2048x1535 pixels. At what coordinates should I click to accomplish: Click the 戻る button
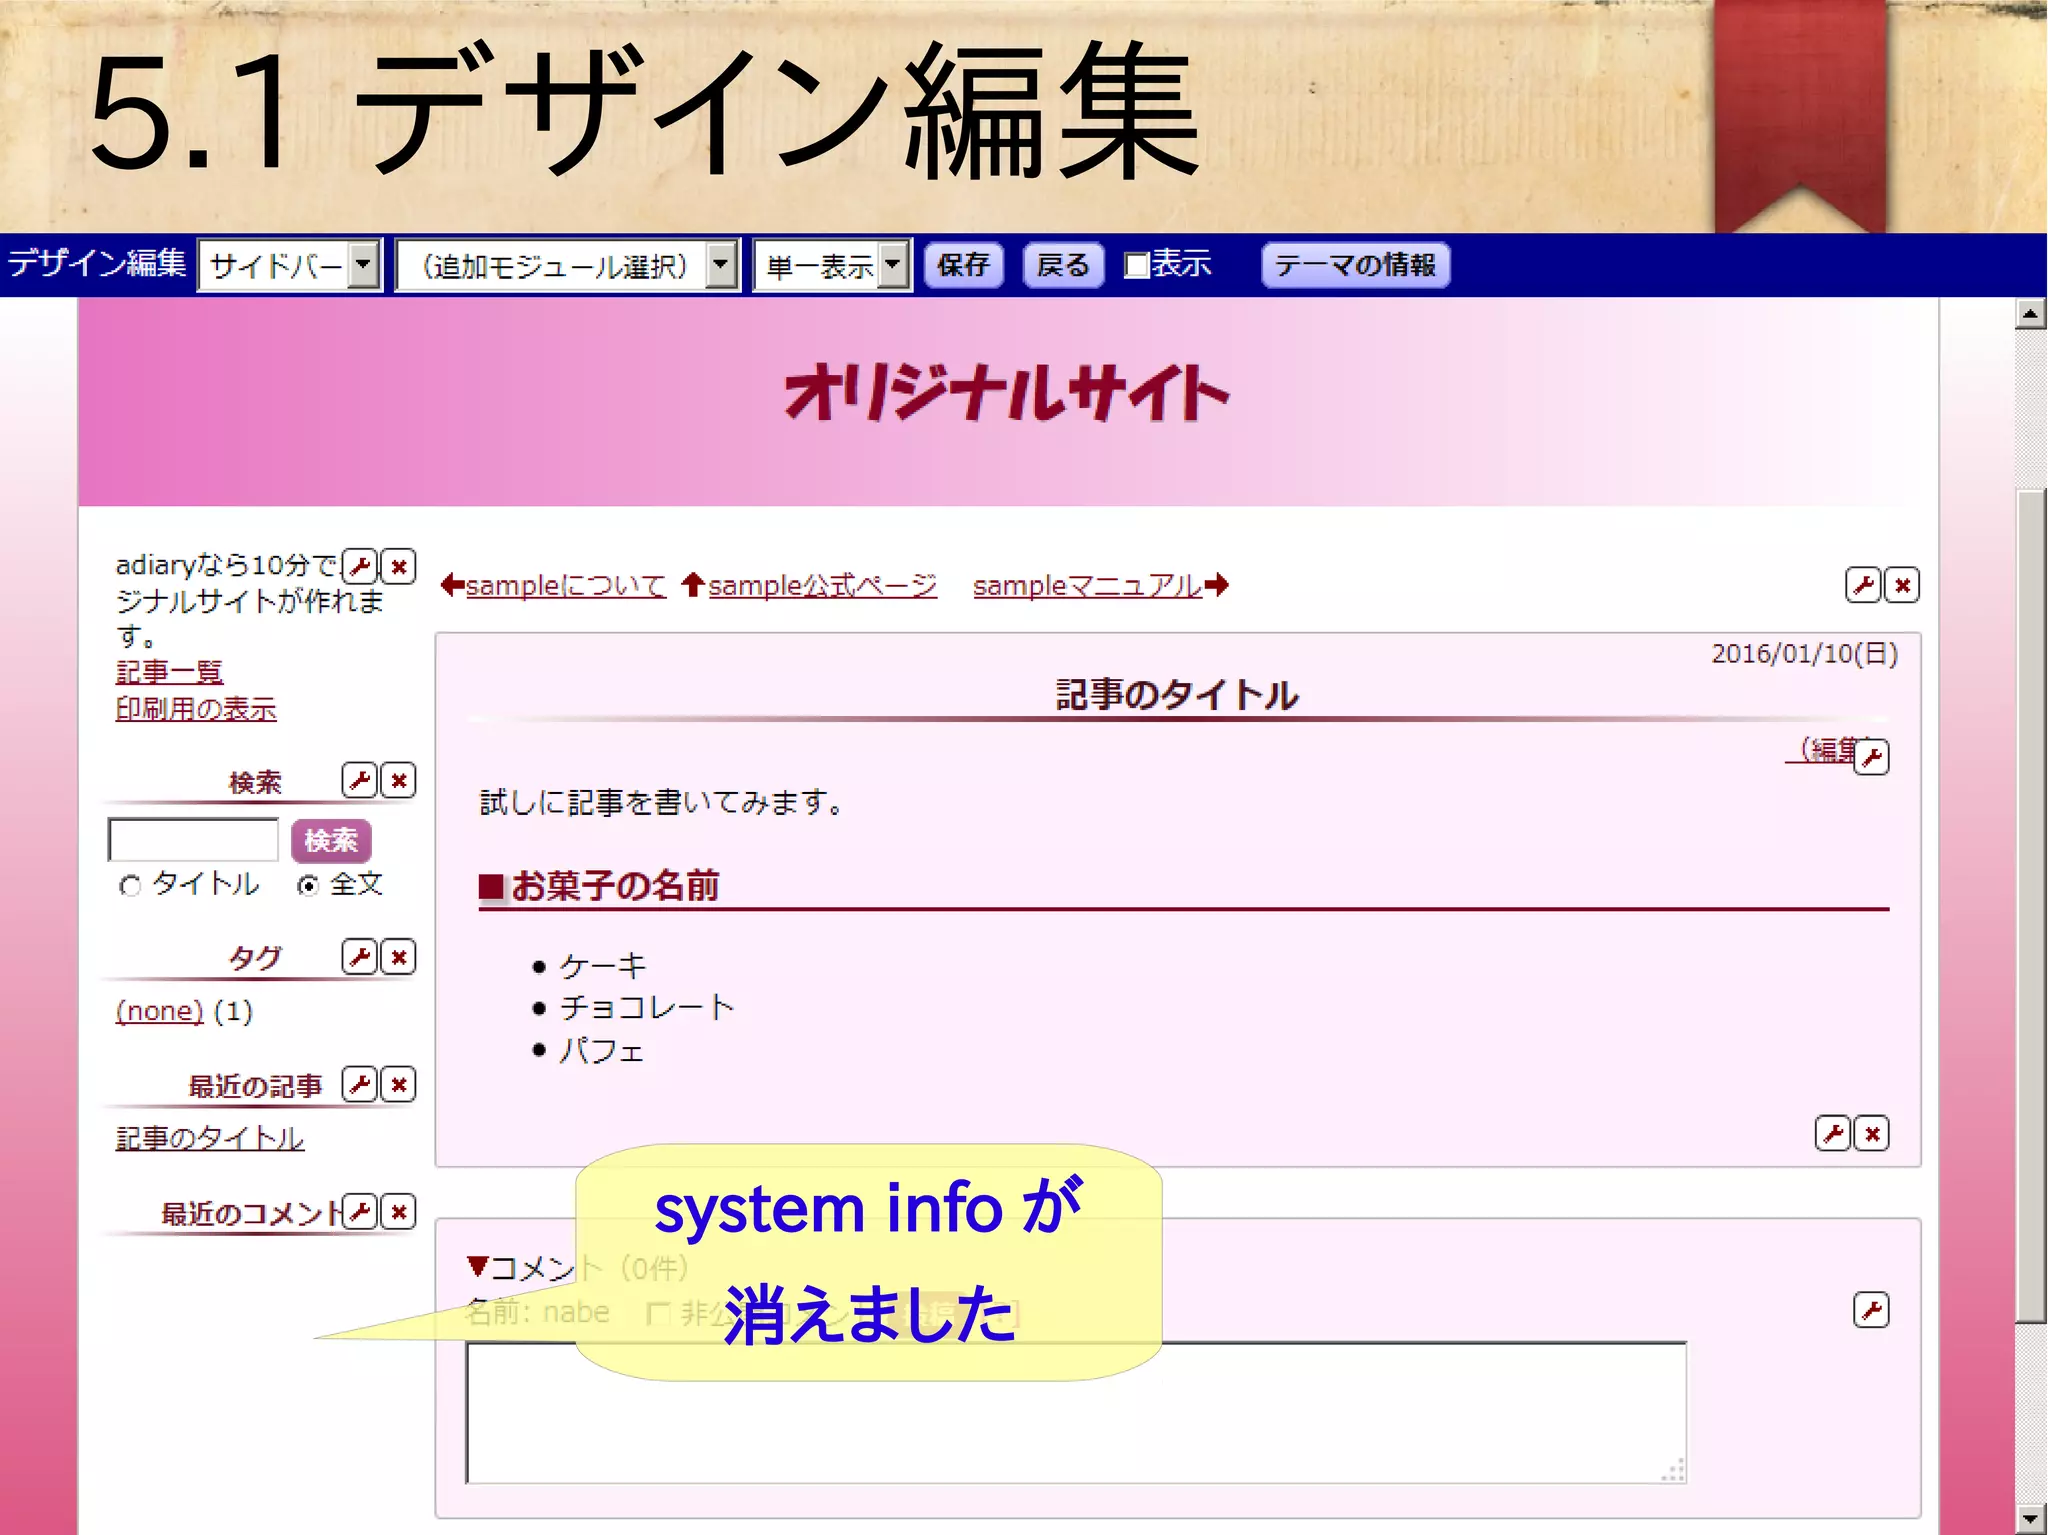tap(1063, 266)
